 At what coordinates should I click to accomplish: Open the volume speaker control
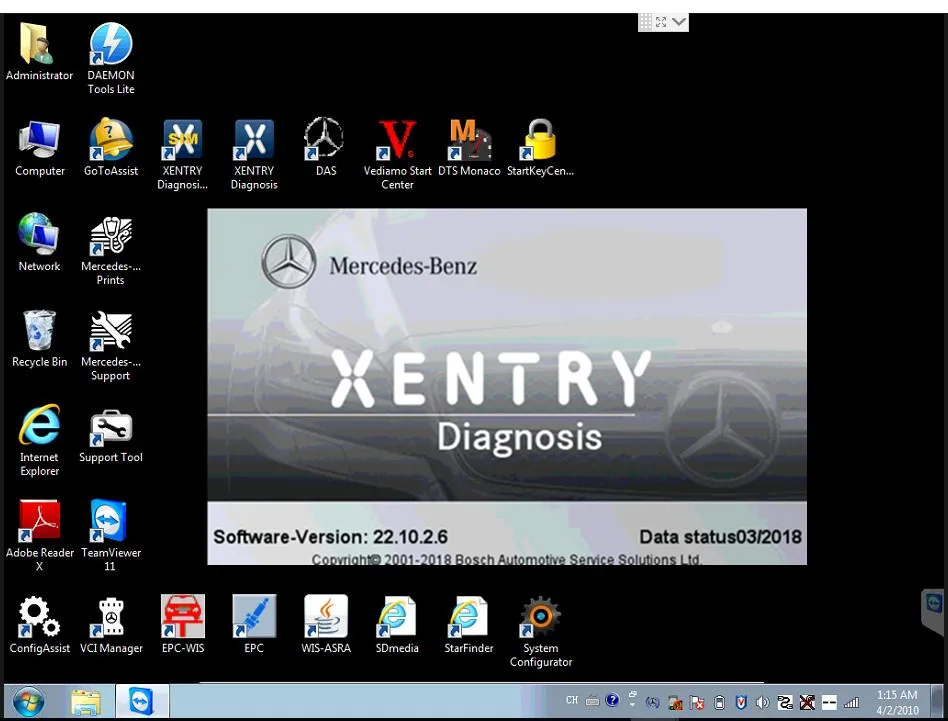762,703
